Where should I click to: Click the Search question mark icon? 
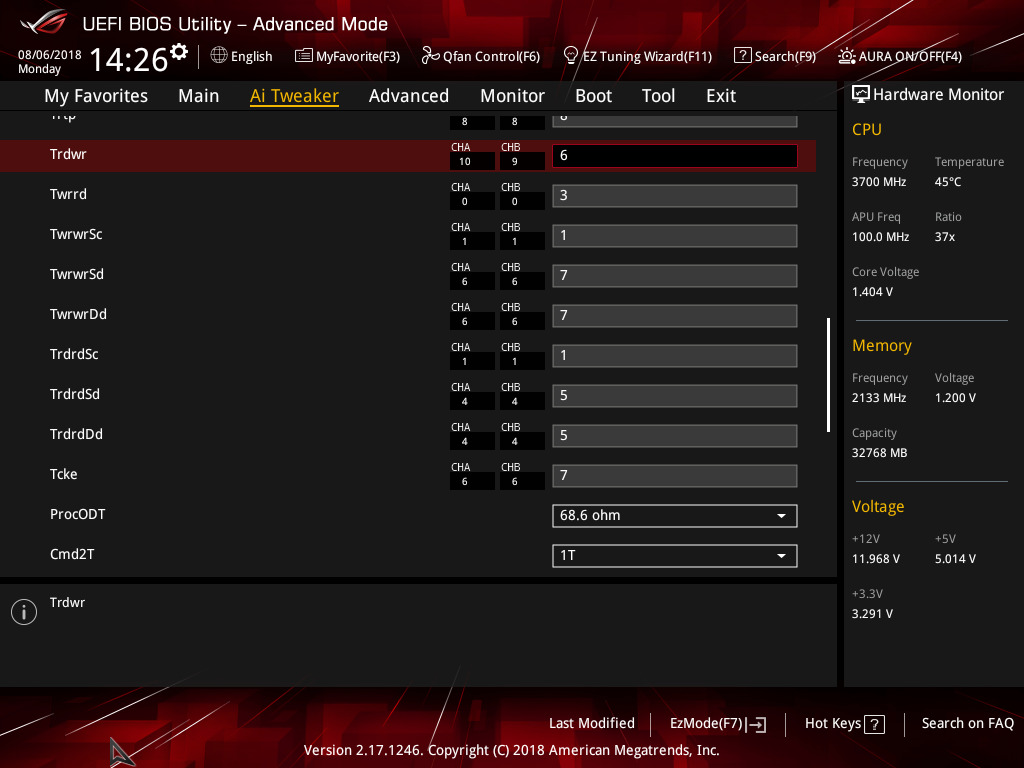[743, 56]
